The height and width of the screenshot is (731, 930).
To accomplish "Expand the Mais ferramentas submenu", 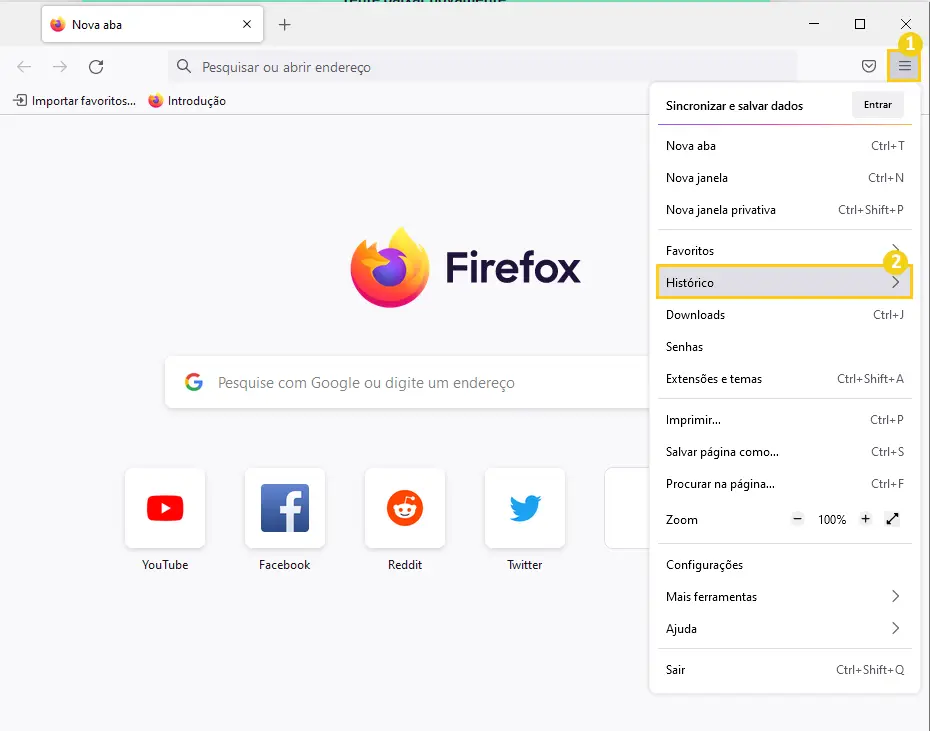I will [785, 597].
